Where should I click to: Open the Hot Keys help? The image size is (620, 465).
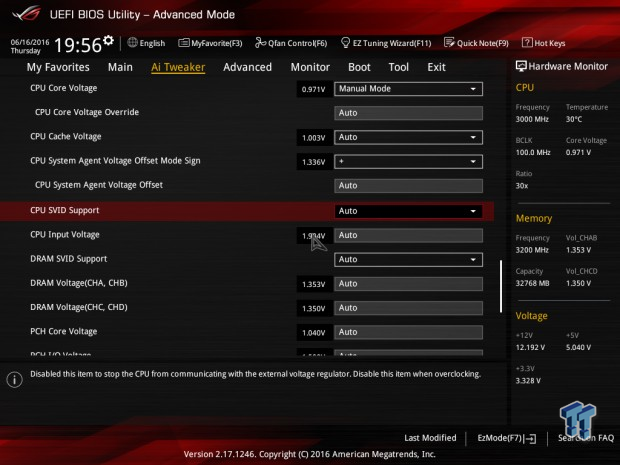[544, 43]
